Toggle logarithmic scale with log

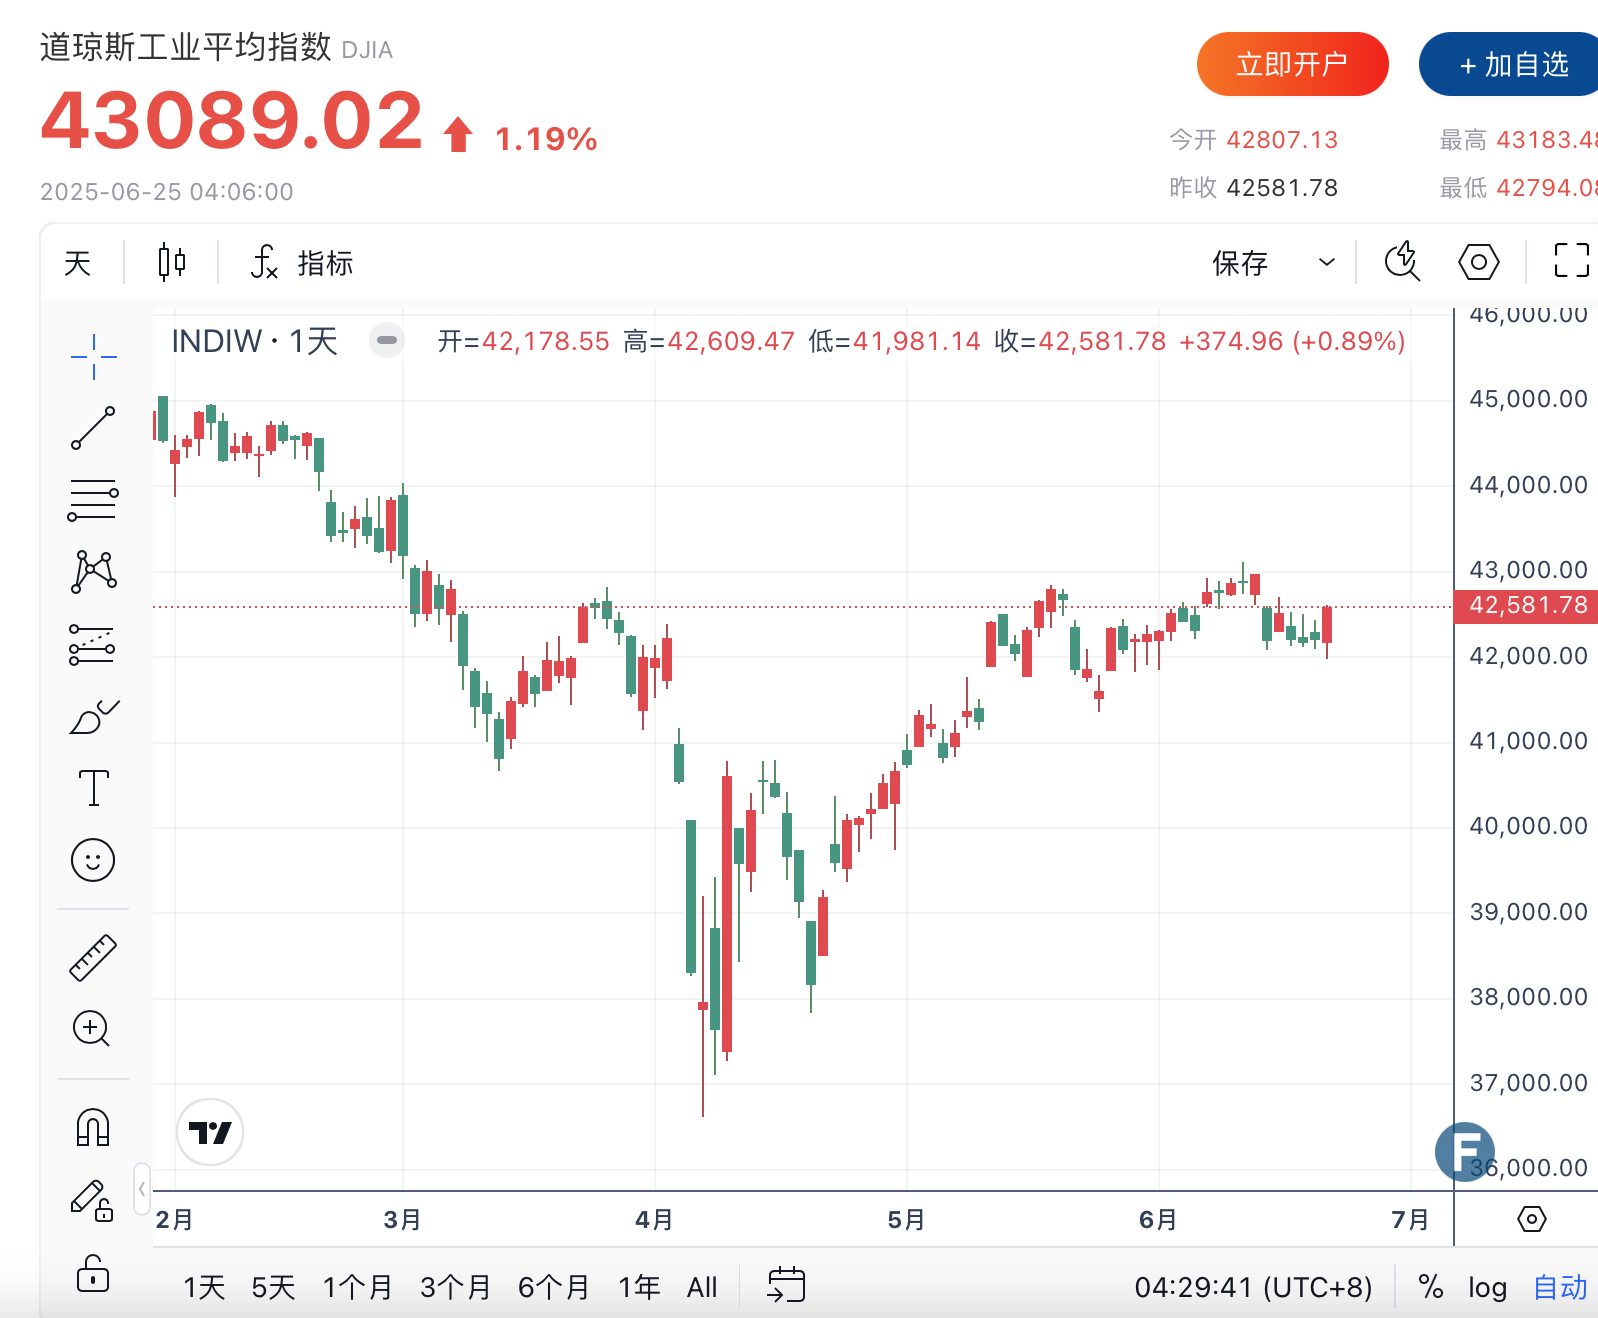coord(1487,1287)
